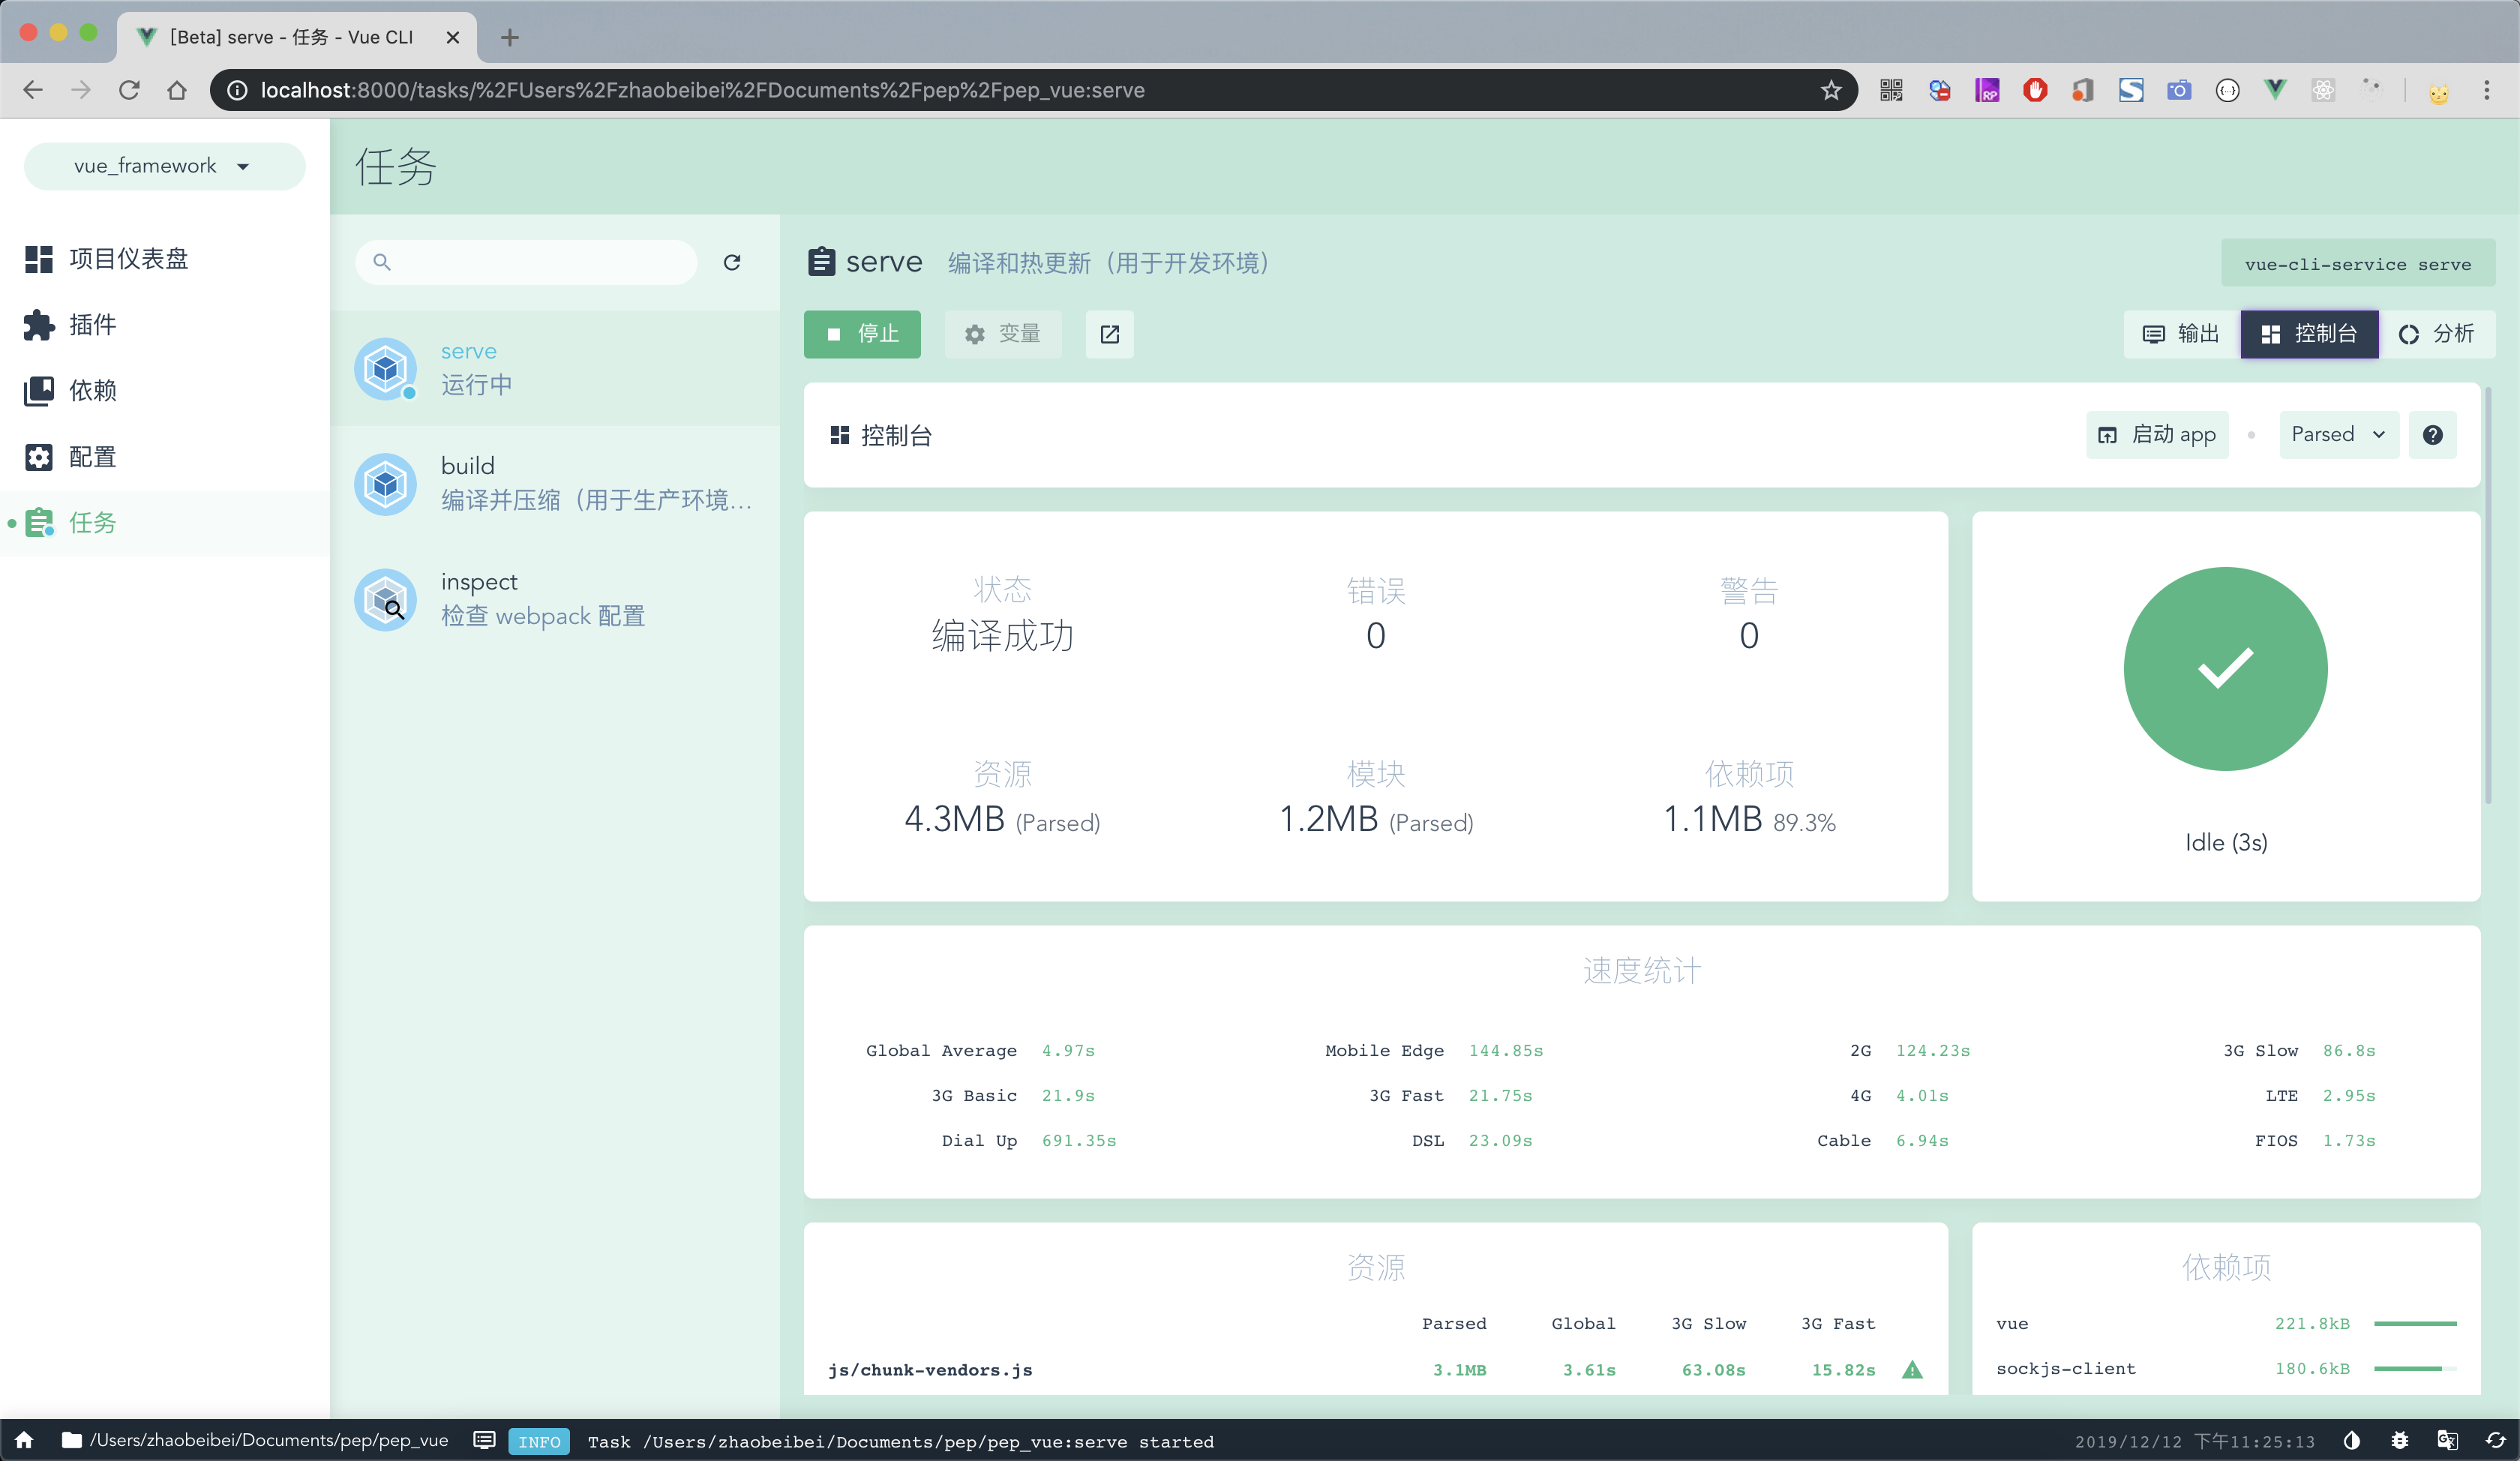Click the warning triangle on chunk-vendors.js row
The width and height of the screenshot is (2520, 1461).
point(1913,1370)
